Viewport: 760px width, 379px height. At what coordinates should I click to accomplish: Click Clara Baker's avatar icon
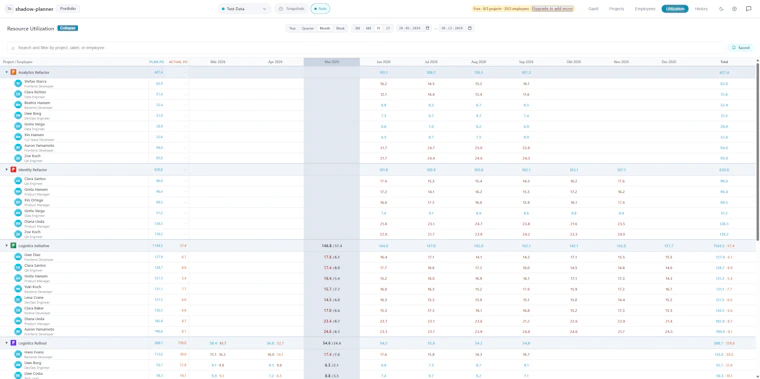pyautogui.click(x=18, y=310)
